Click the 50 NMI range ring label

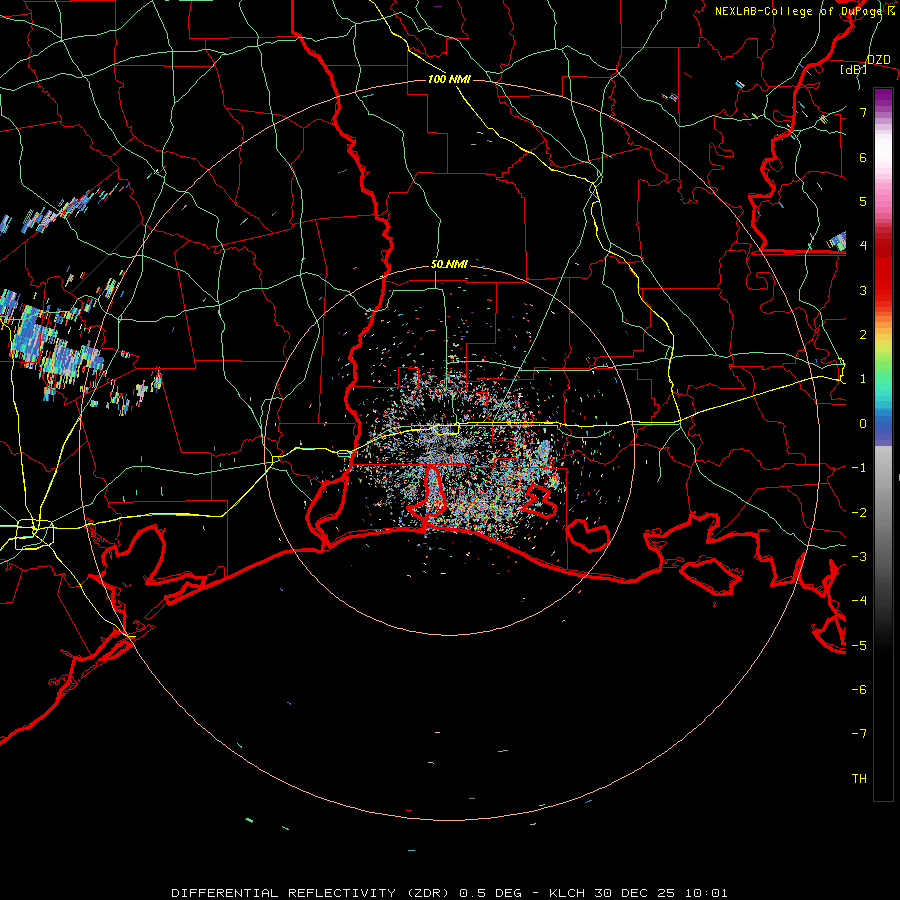tap(449, 264)
